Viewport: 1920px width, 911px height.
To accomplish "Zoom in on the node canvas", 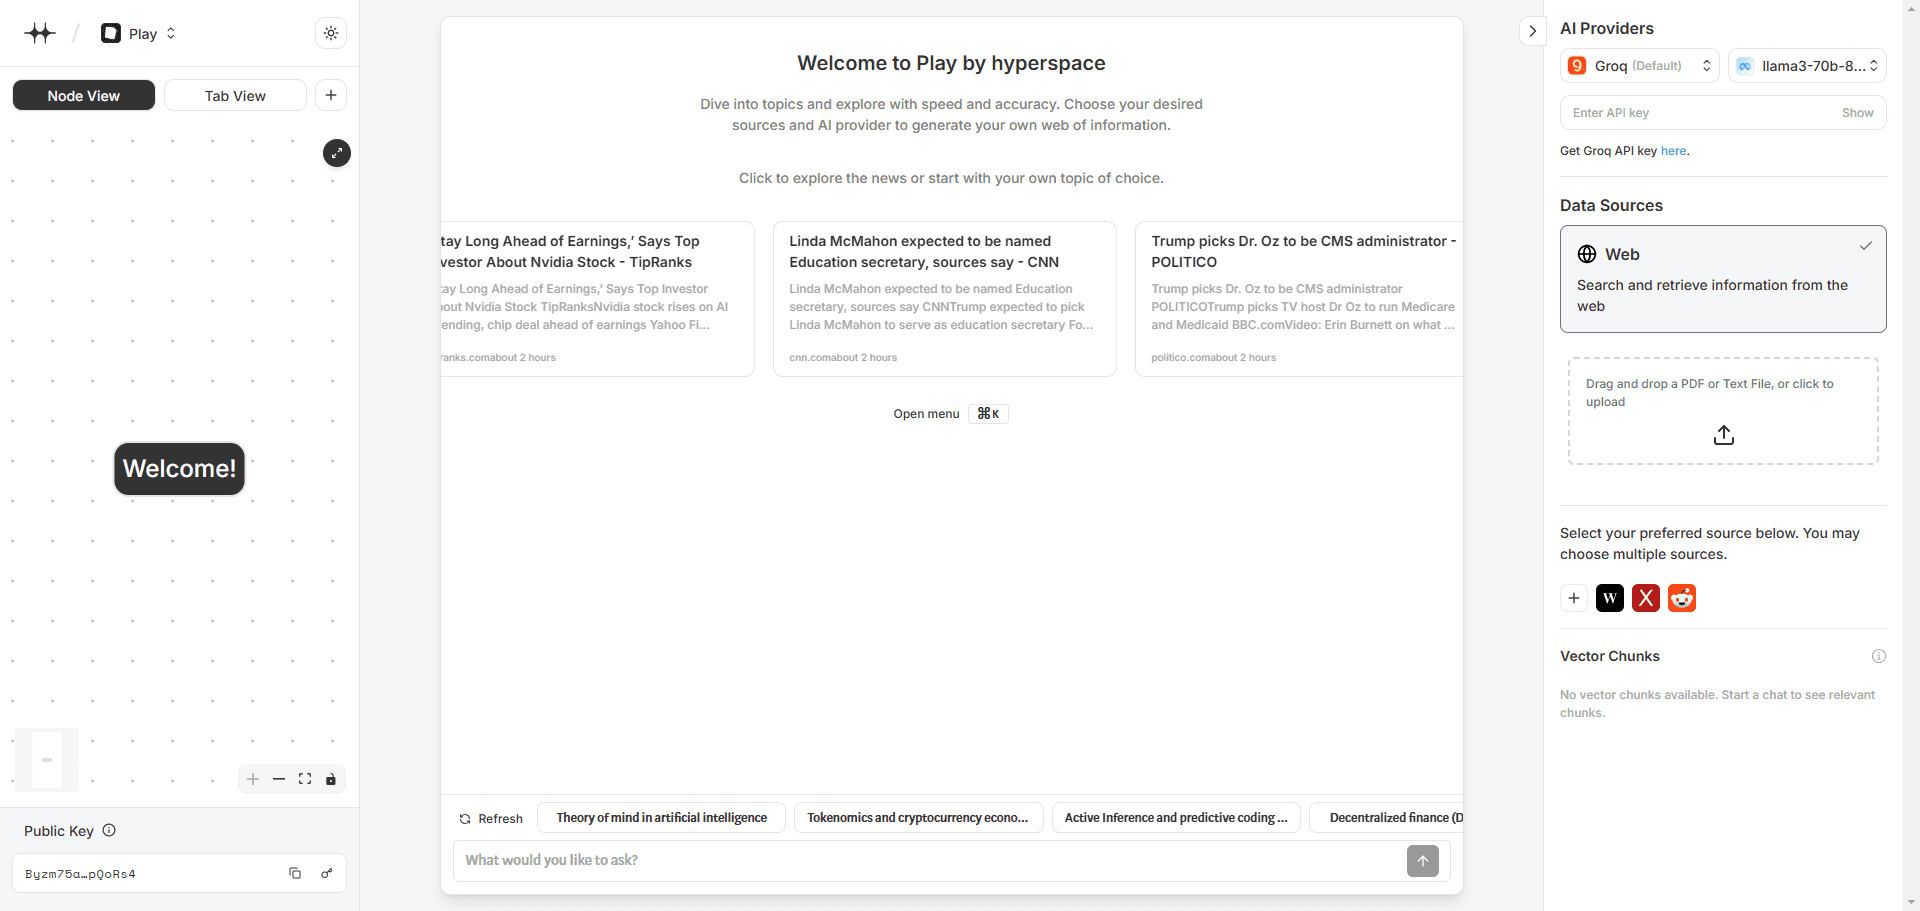I will pyautogui.click(x=253, y=779).
